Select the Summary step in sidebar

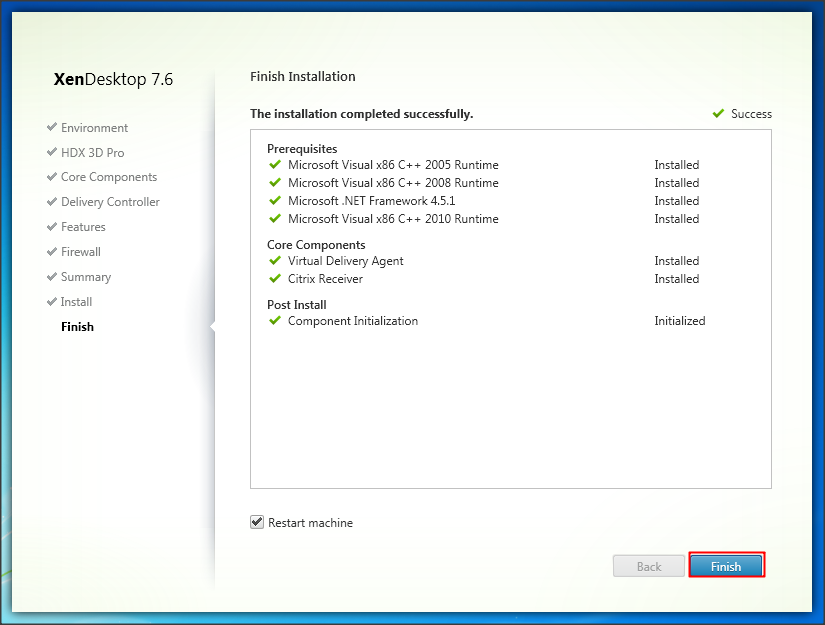tap(85, 277)
